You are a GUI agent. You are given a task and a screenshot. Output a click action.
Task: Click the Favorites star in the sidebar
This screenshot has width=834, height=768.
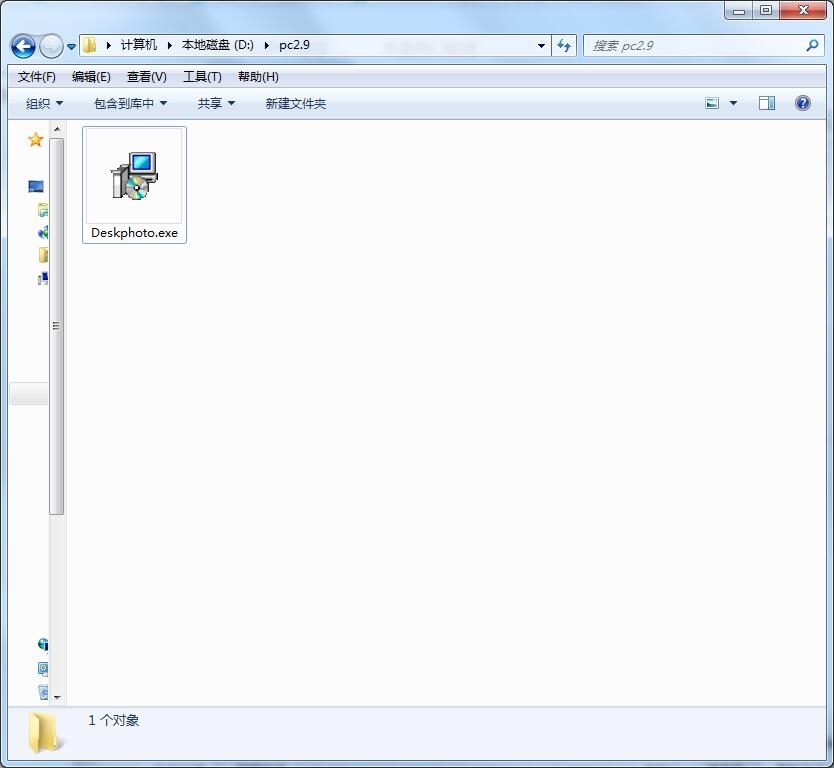click(x=36, y=139)
